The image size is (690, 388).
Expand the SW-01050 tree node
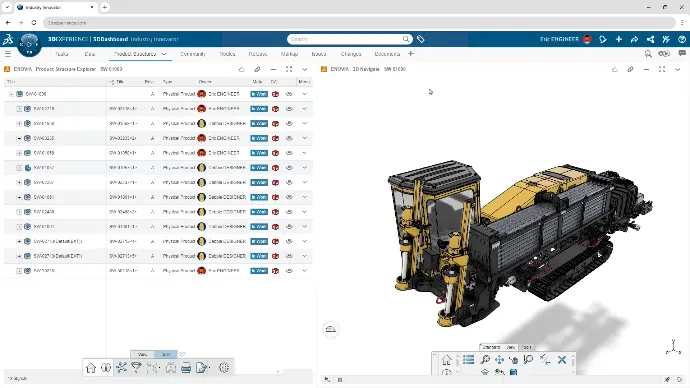[19, 153]
